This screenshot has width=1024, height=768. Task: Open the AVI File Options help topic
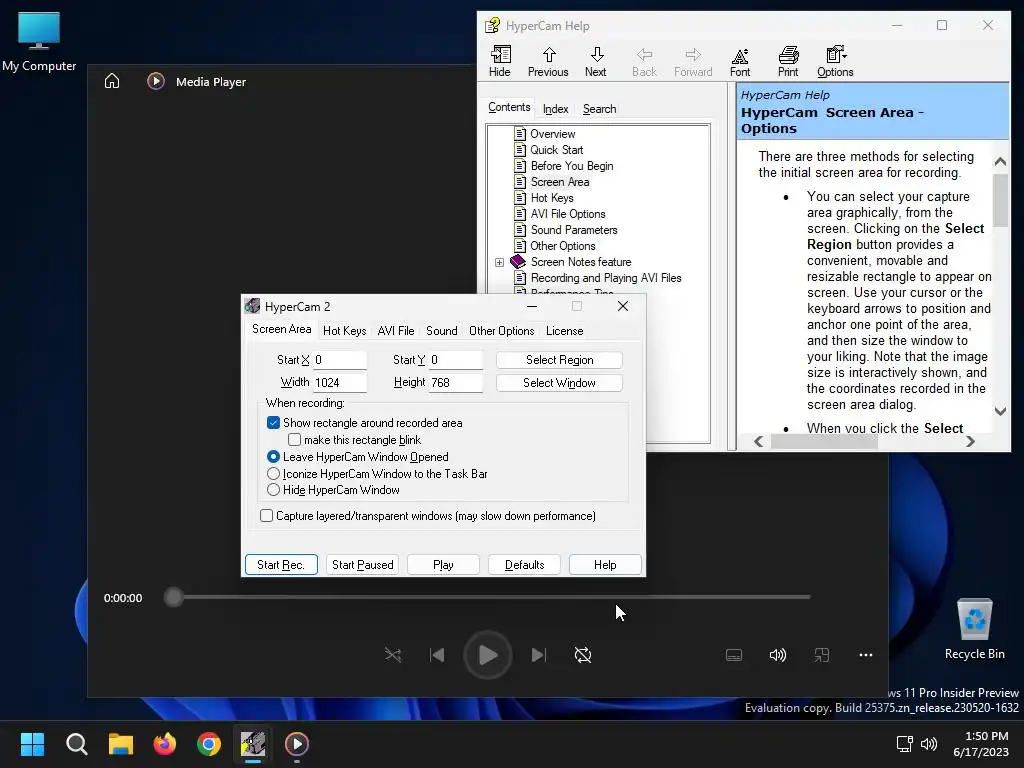(568, 214)
